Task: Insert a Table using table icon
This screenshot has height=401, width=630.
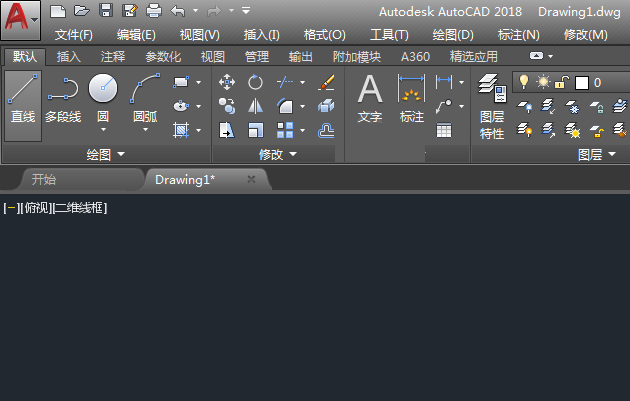Action: 444,130
